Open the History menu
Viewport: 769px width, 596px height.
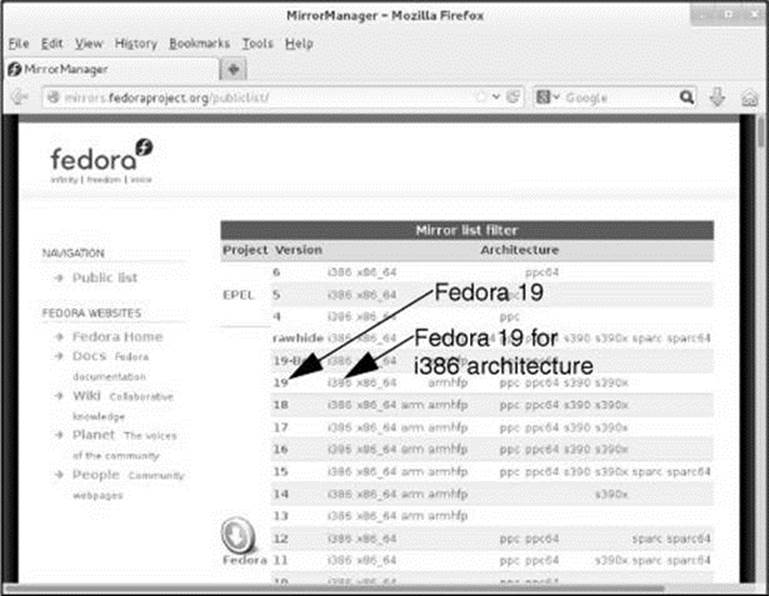136,44
